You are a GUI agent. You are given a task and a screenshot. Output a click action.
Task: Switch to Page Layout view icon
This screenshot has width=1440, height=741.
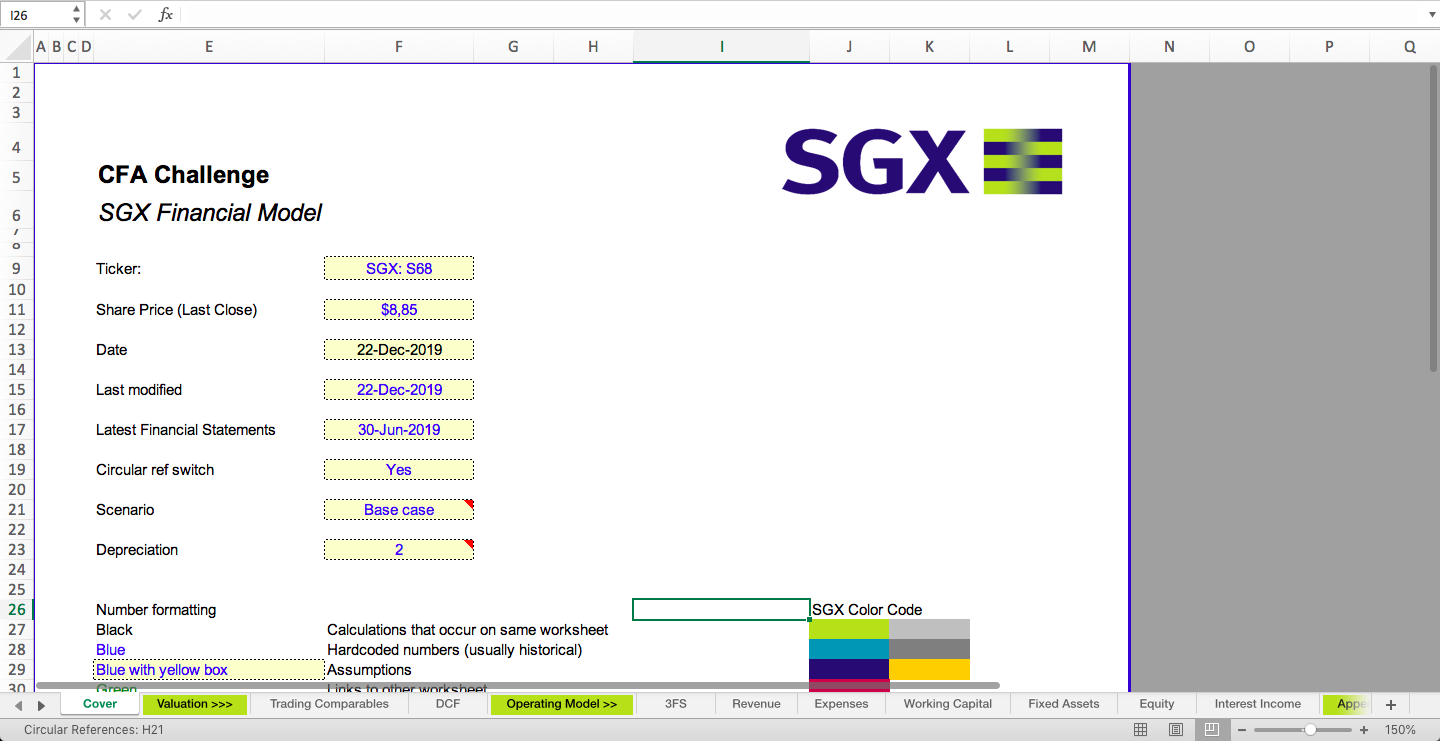coord(1176,731)
